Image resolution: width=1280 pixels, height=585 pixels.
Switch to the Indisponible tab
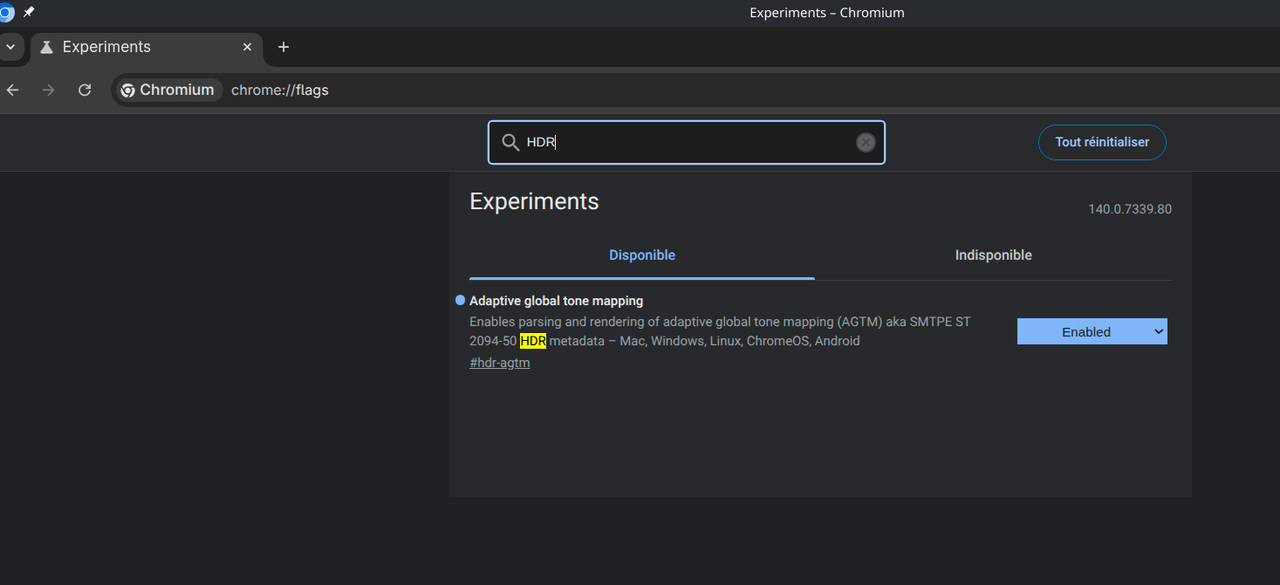pyautogui.click(x=993, y=255)
